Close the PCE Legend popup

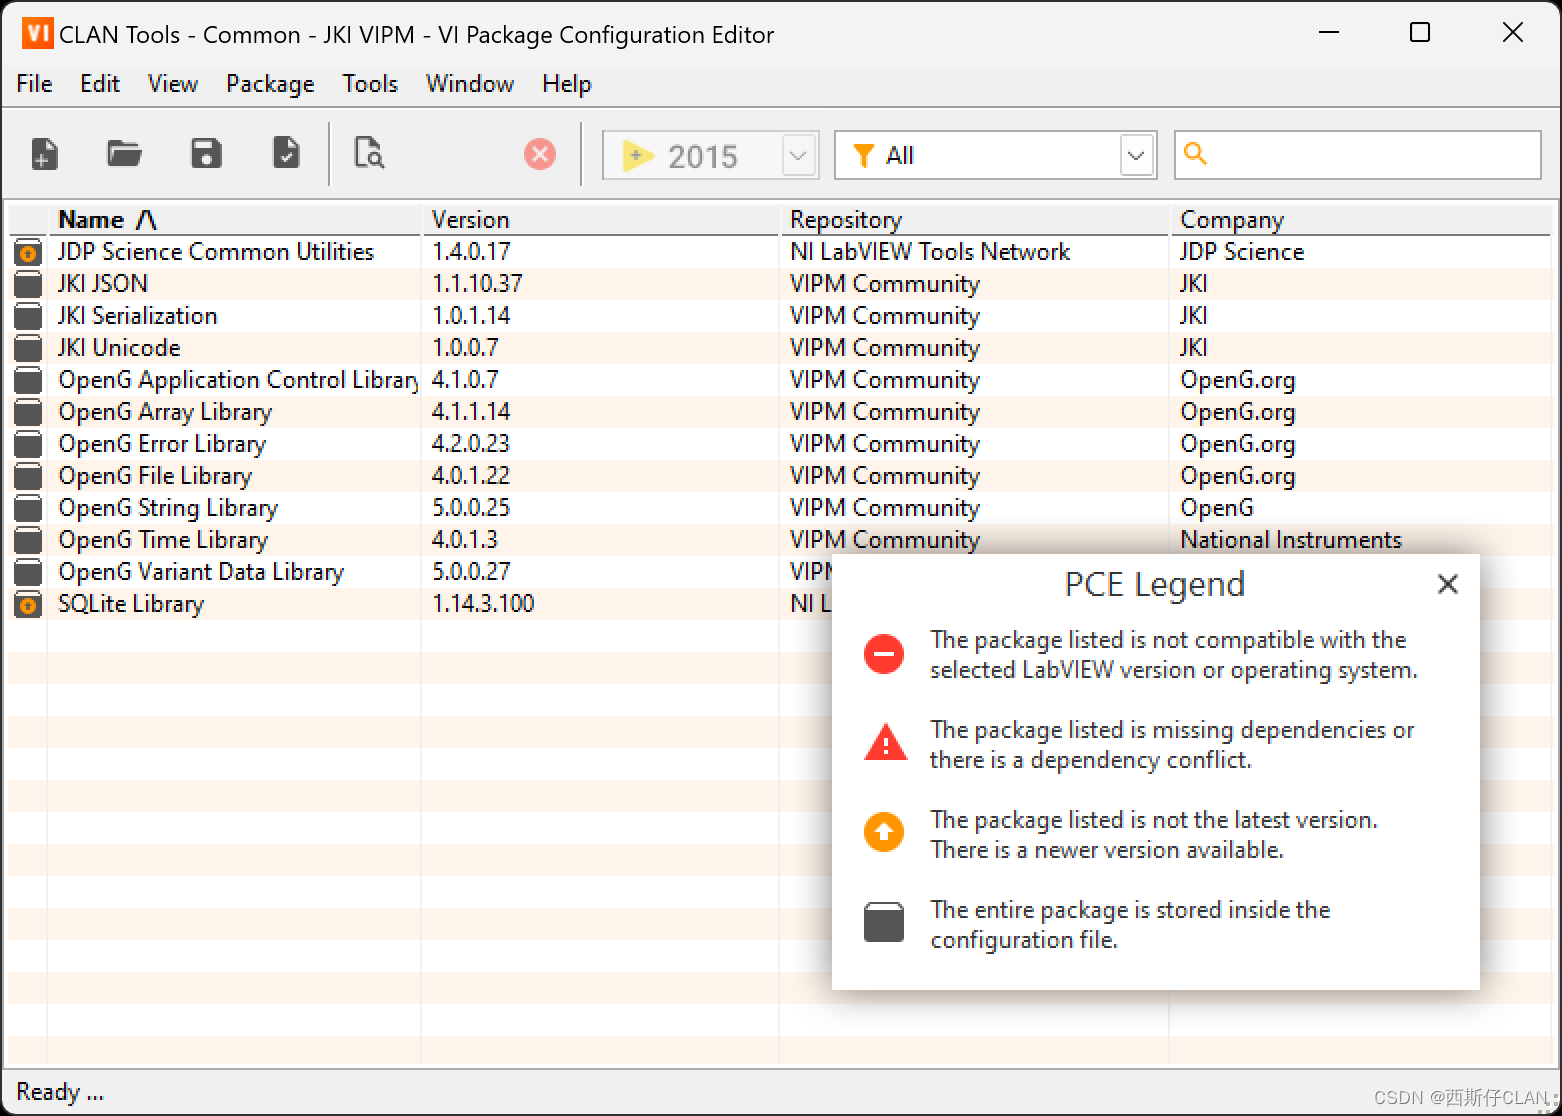click(x=1447, y=584)
